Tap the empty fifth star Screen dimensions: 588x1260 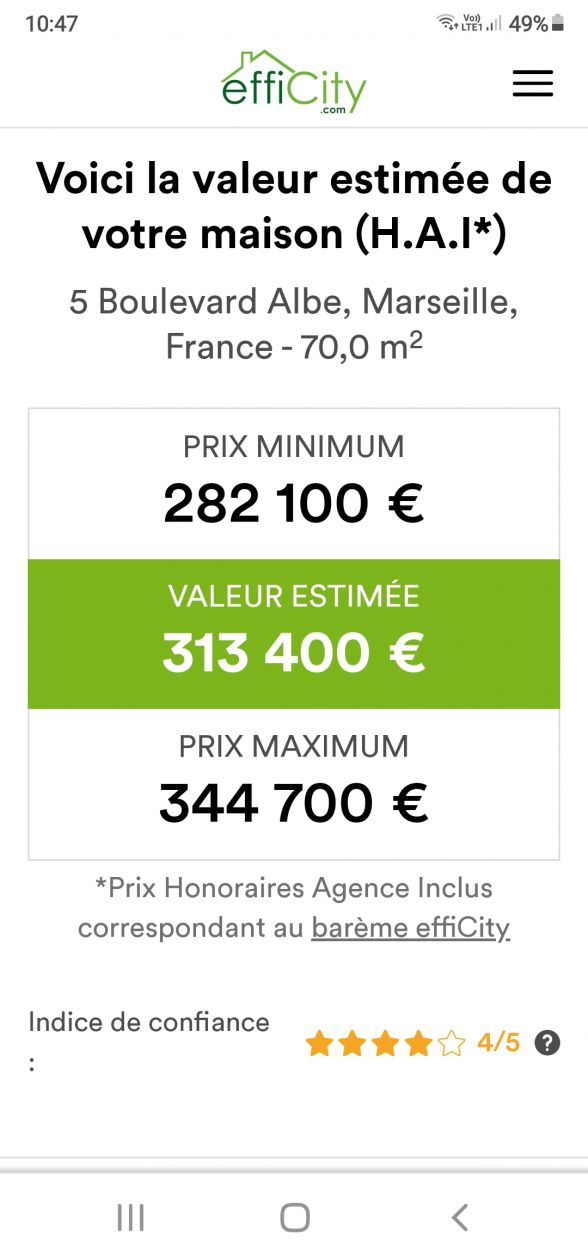click(452, 1044)
